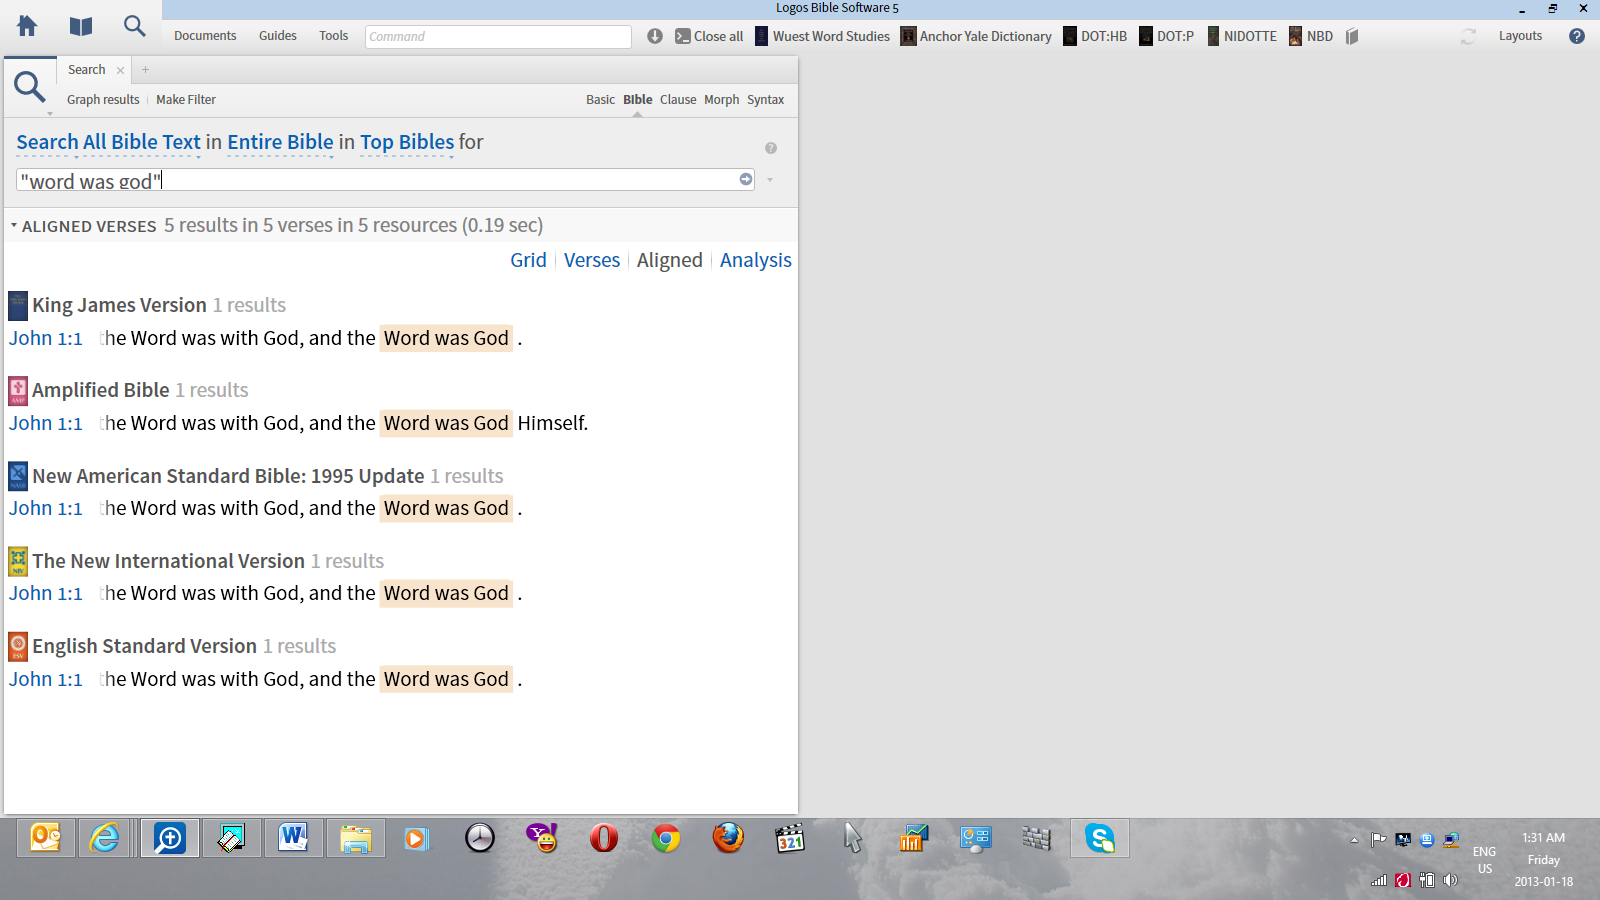Click the Close all shortcut
The height and width of the screenshot is (900, 1600).
[709, 36]
